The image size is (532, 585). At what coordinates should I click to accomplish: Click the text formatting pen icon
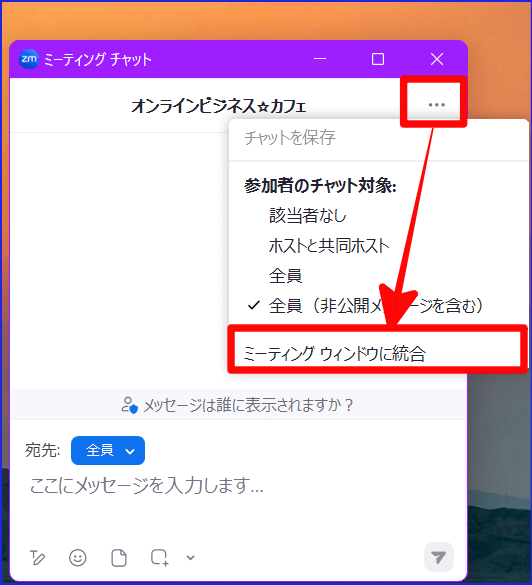[37, 558]
